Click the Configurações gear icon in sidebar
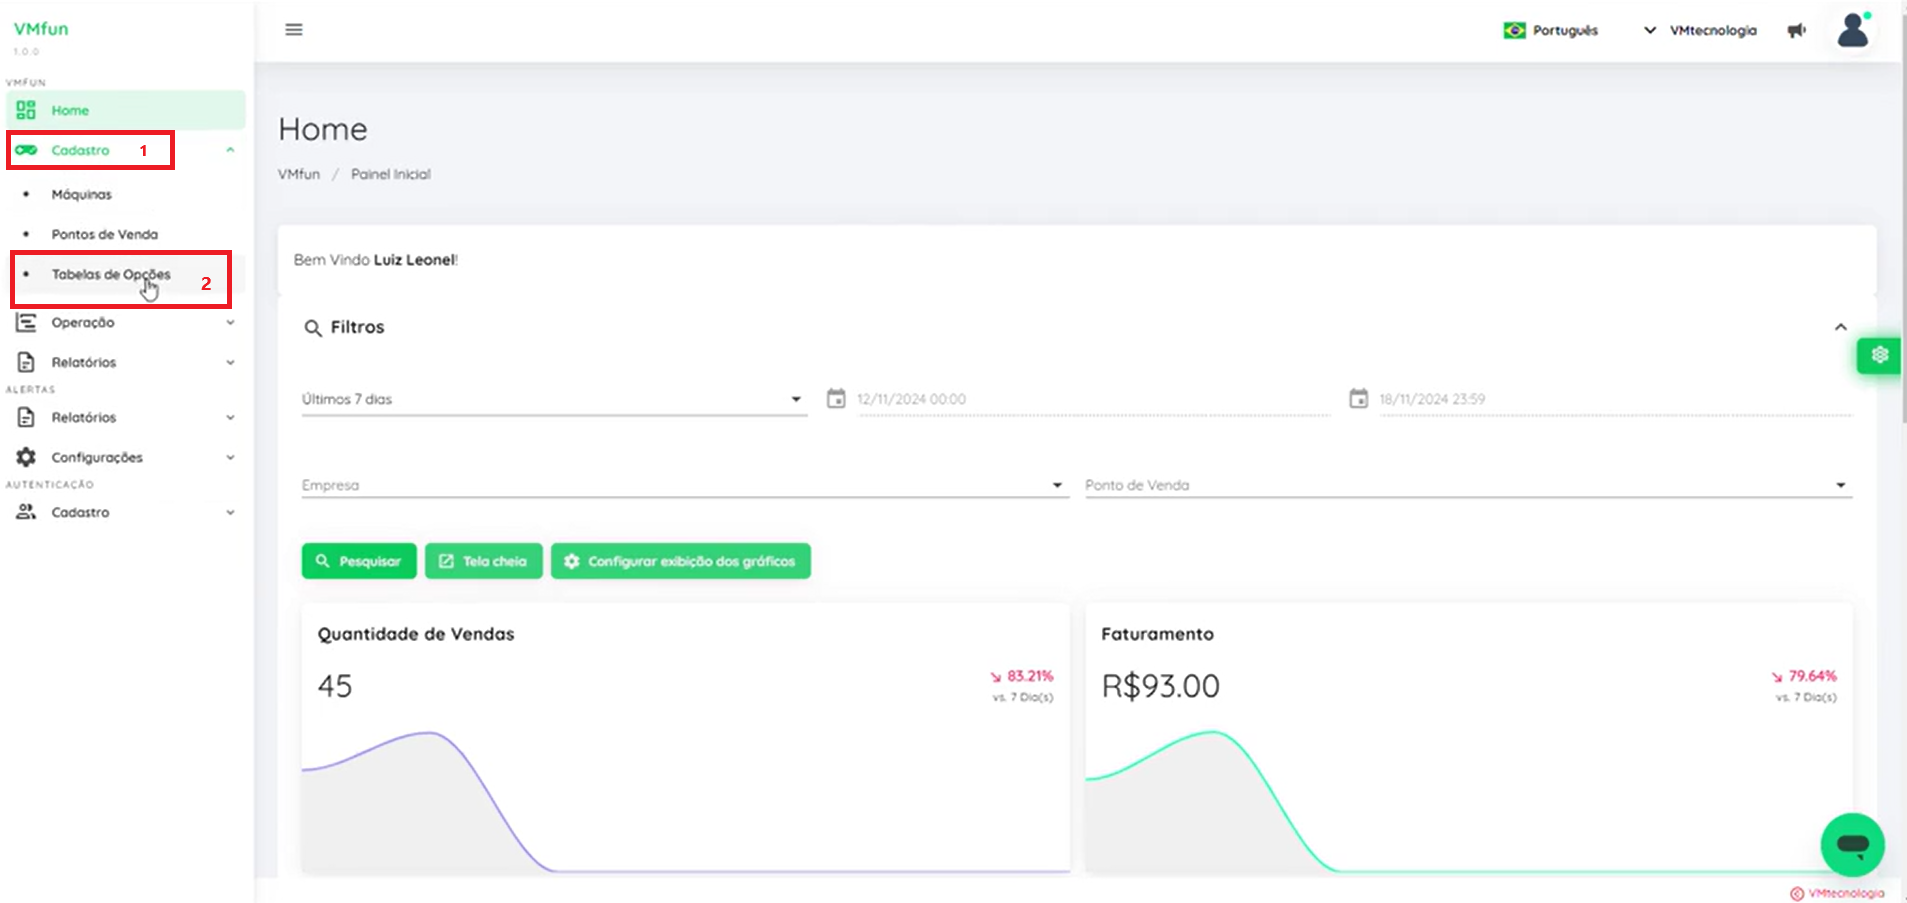Screen dimensions: 1907x903 click(x=26, y=457)
